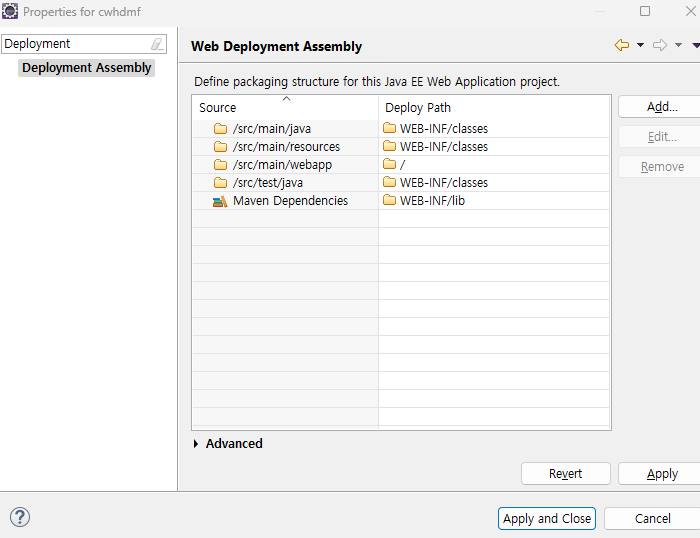
Task: Clear the filter text with eraser icon
Action: (157, 44)
